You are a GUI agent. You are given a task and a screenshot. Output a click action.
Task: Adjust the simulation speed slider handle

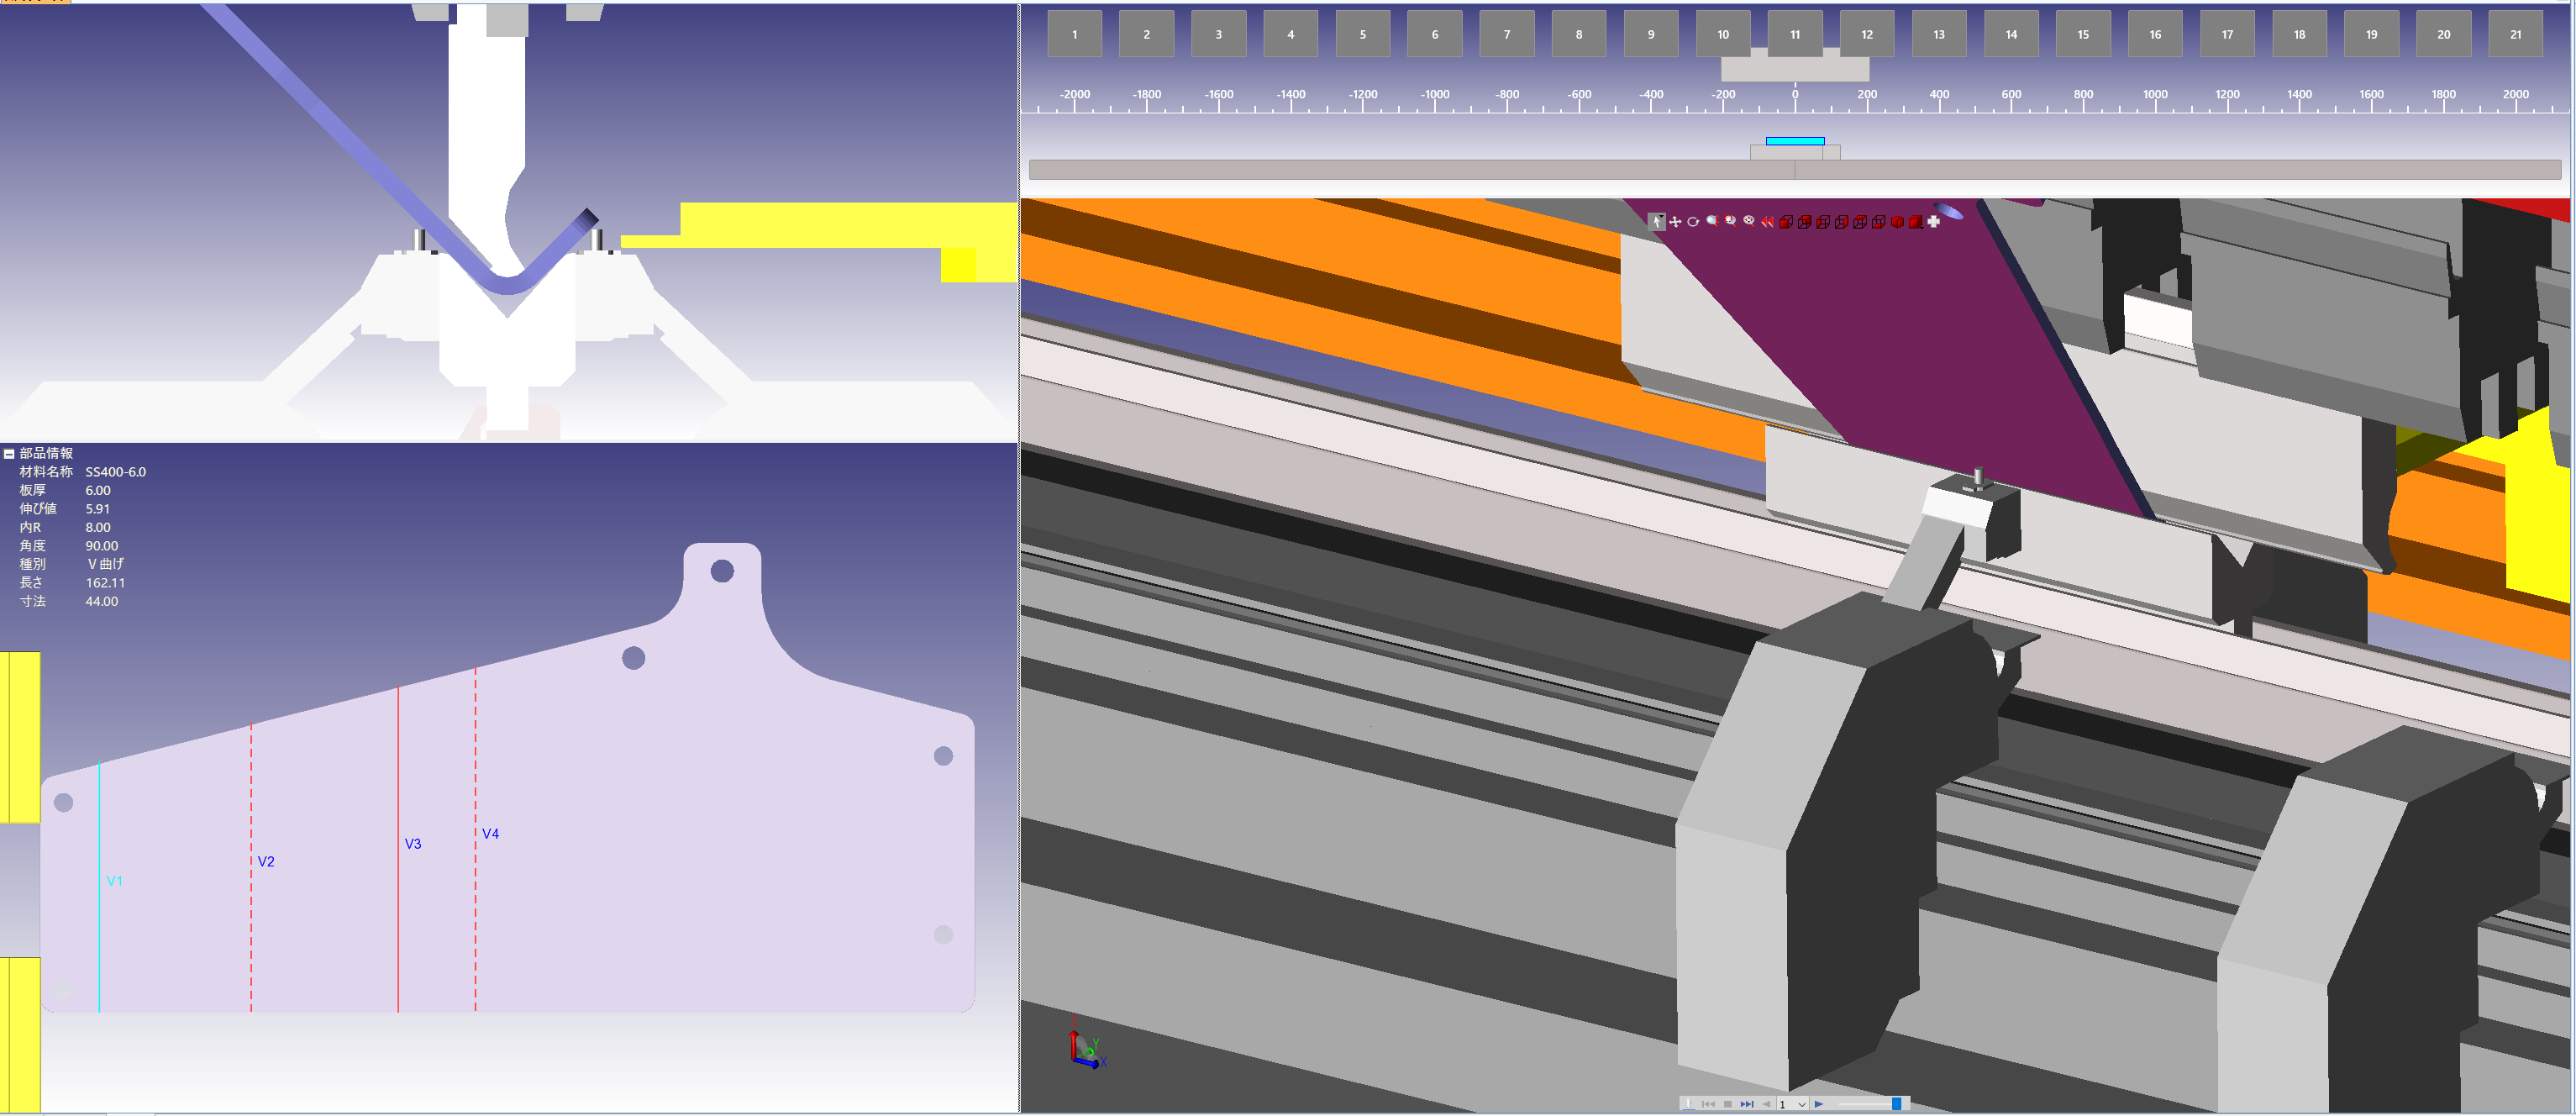1897,1104
